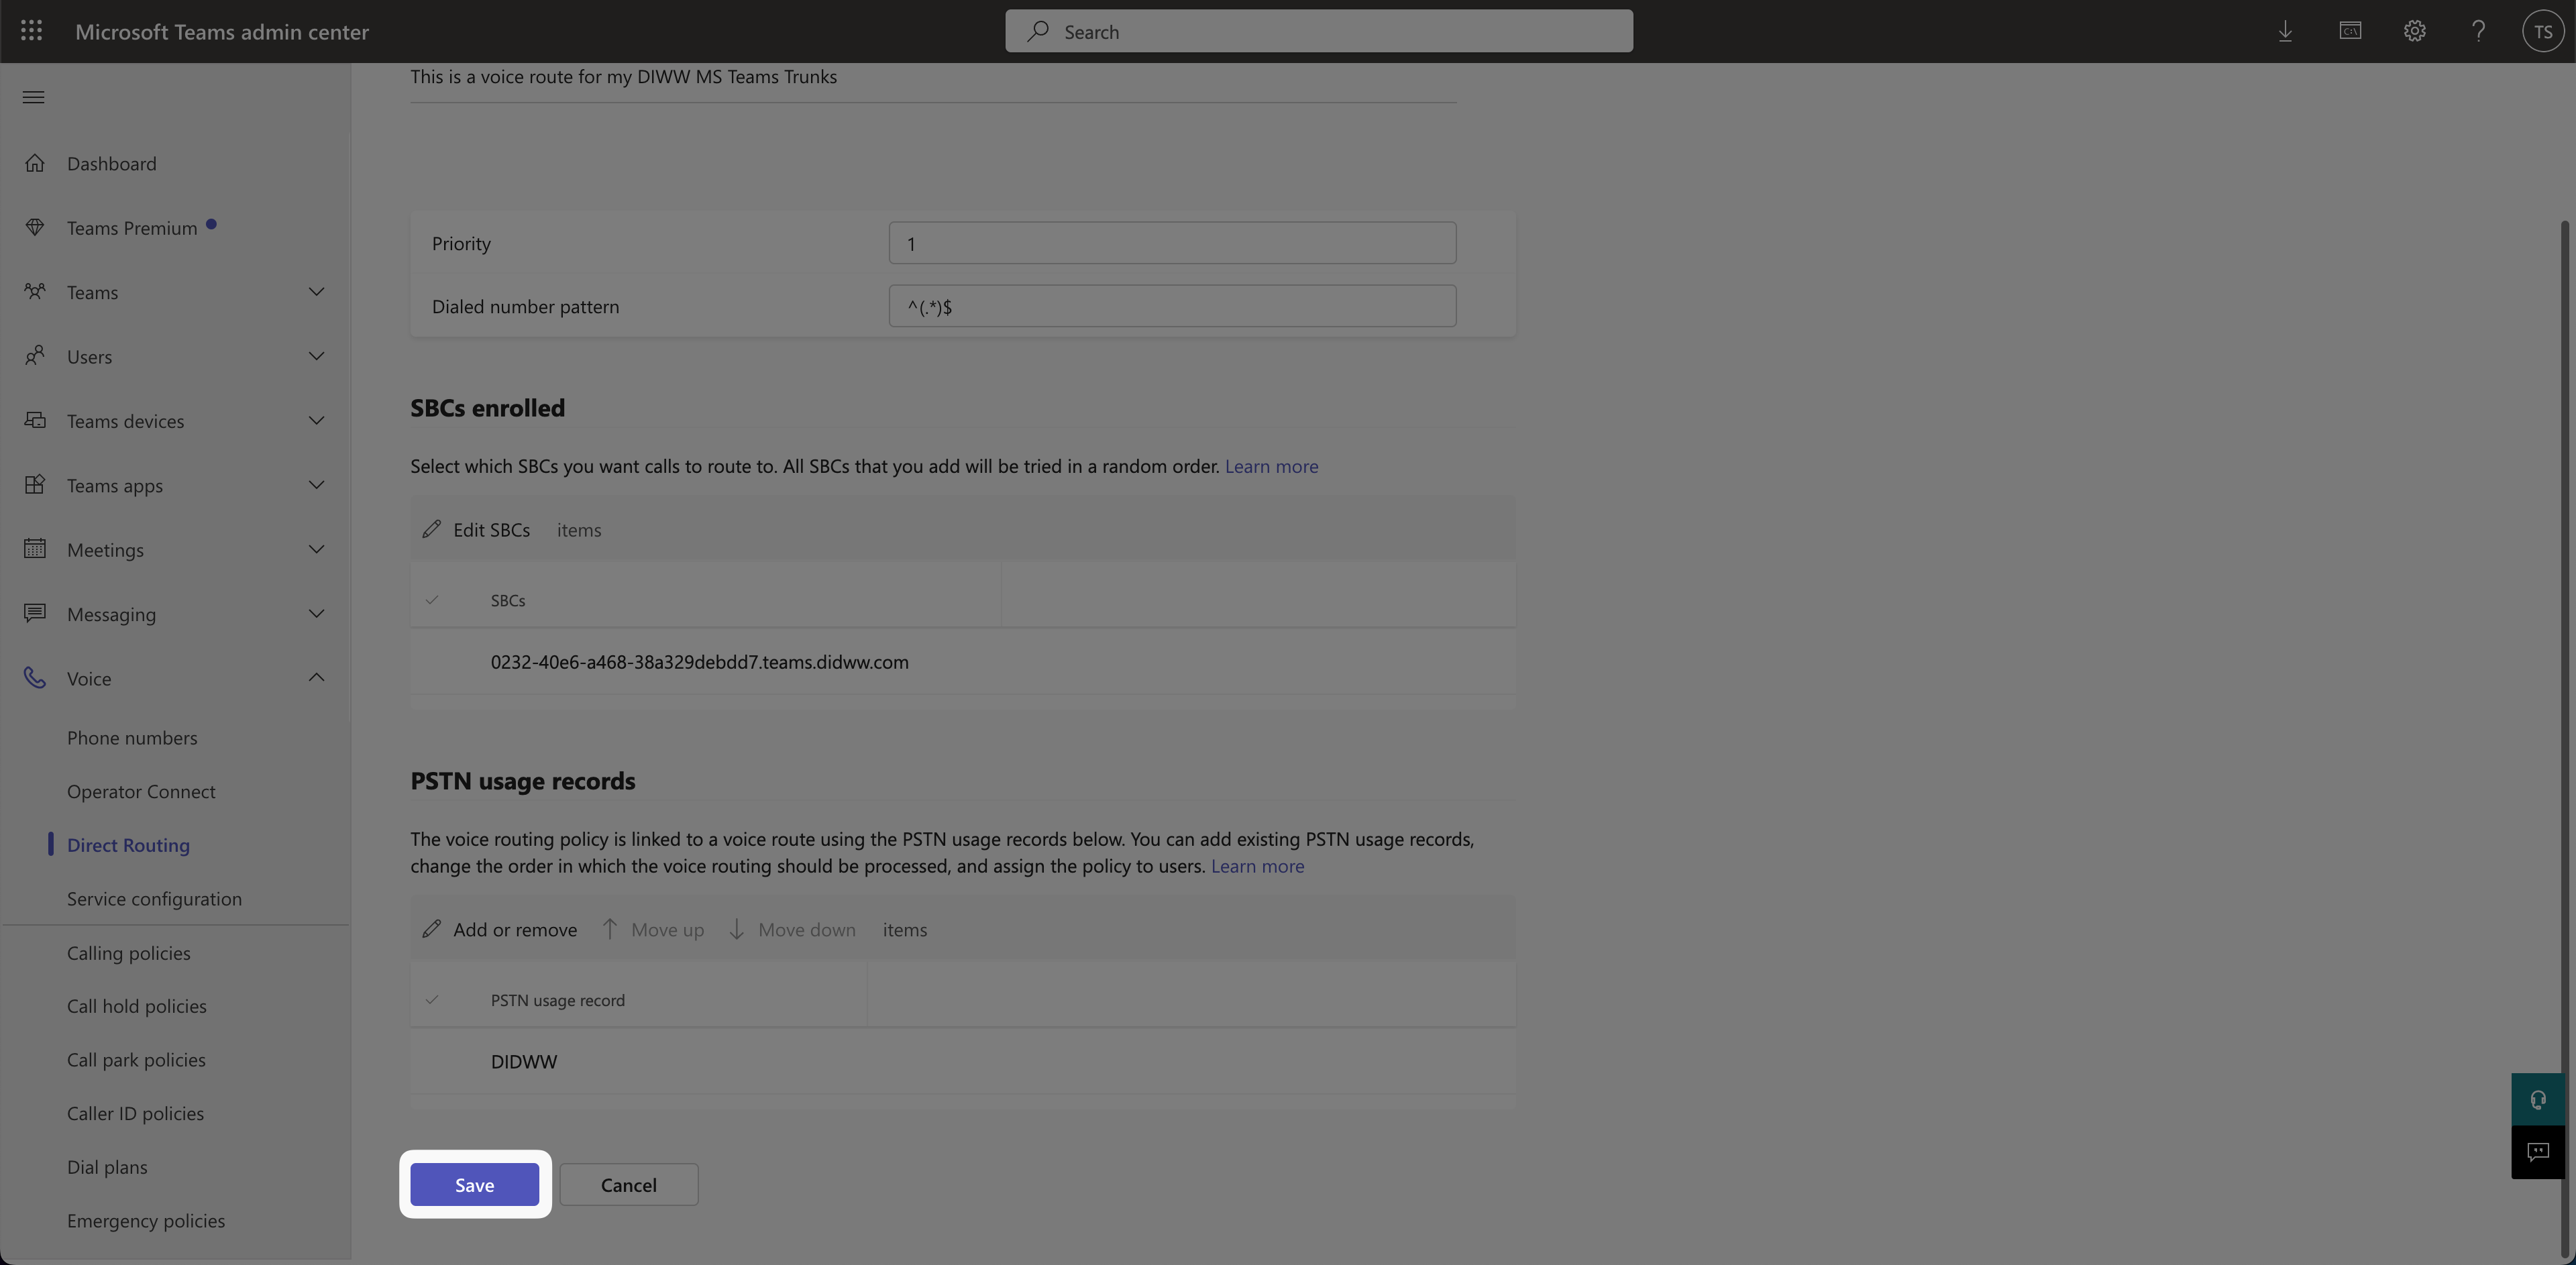Image resolution: width=2576 pixels, height=1265 pixels.
Task: Click the Teams Premium label
Action: (132, 228)
